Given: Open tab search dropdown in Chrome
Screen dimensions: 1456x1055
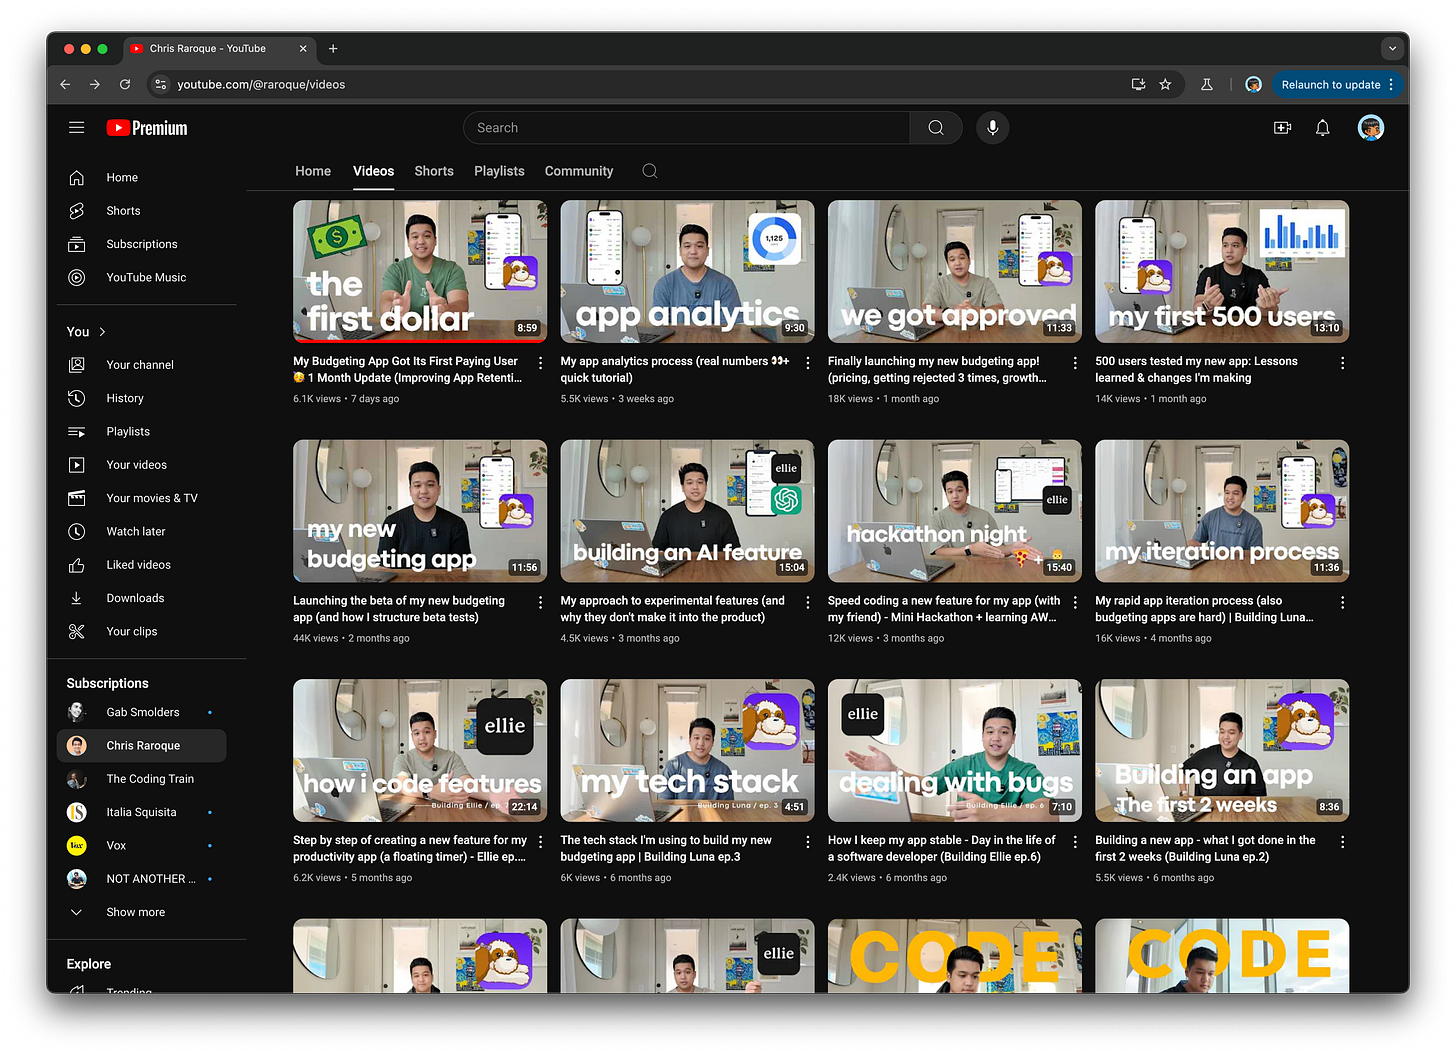Looking at the screenshot, I should (x=1392, y=48).
